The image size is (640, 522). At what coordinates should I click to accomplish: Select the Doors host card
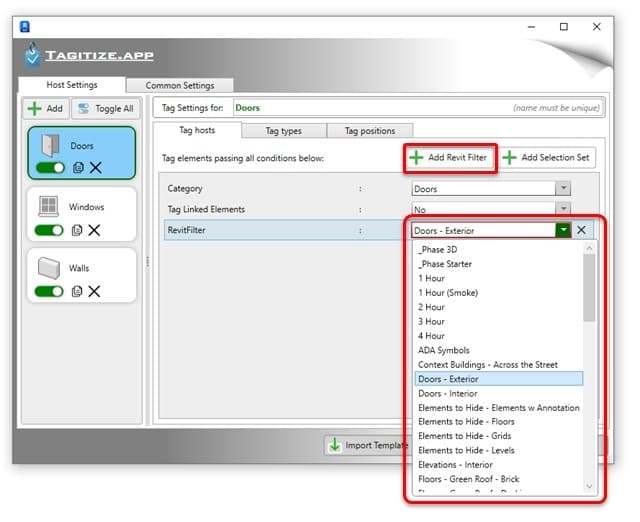[x=82, y=153]
